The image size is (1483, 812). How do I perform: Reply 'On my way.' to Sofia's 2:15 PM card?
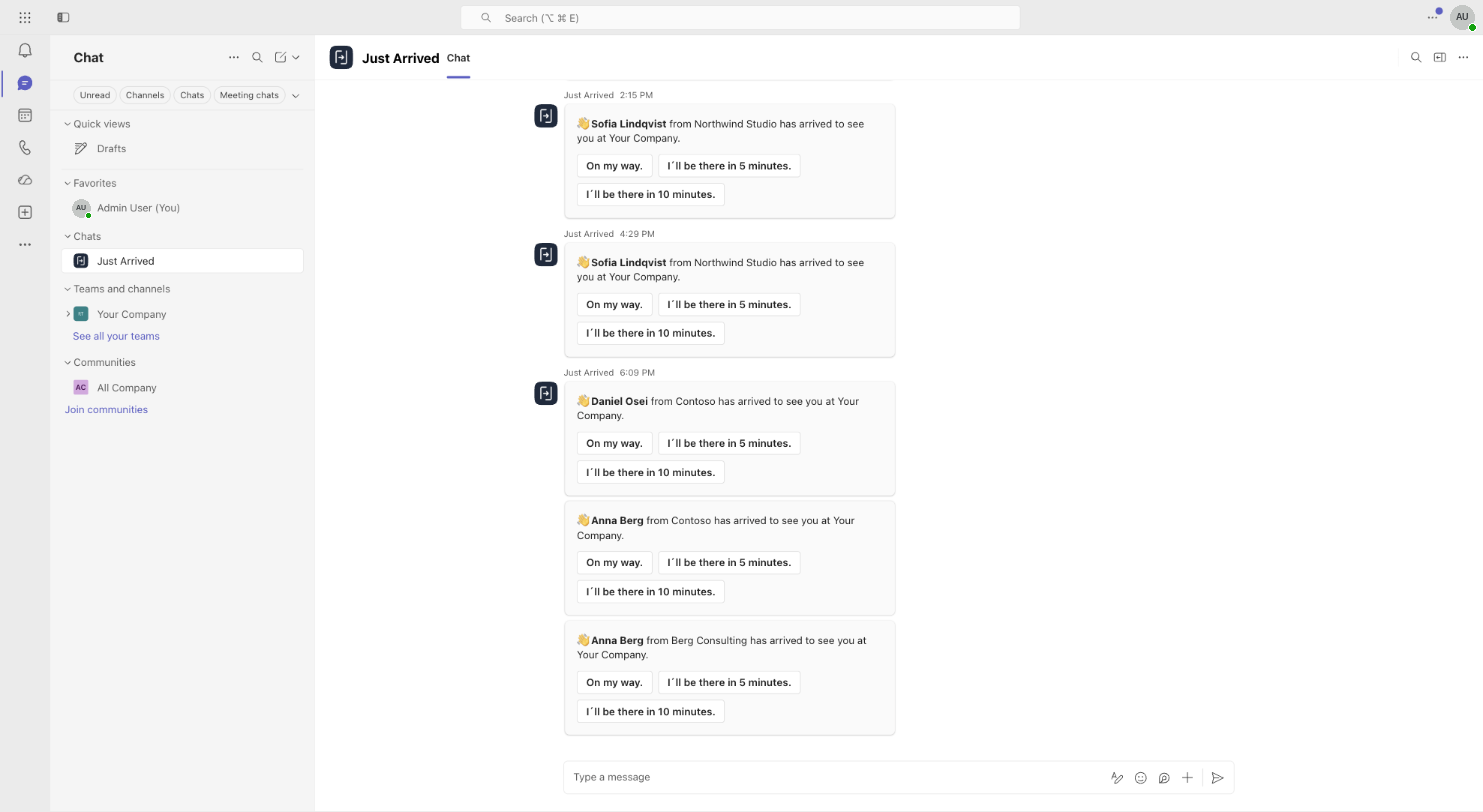click(x=615, y=166)
